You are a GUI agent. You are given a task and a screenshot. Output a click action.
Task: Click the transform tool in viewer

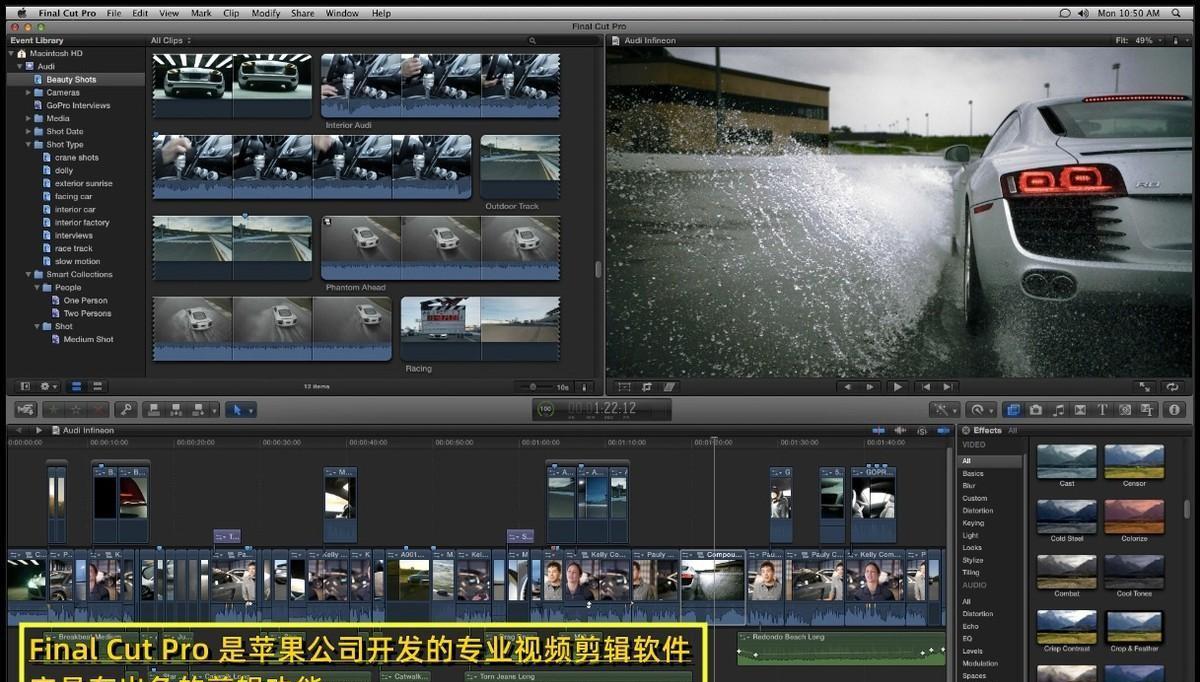tap(625, 387)
